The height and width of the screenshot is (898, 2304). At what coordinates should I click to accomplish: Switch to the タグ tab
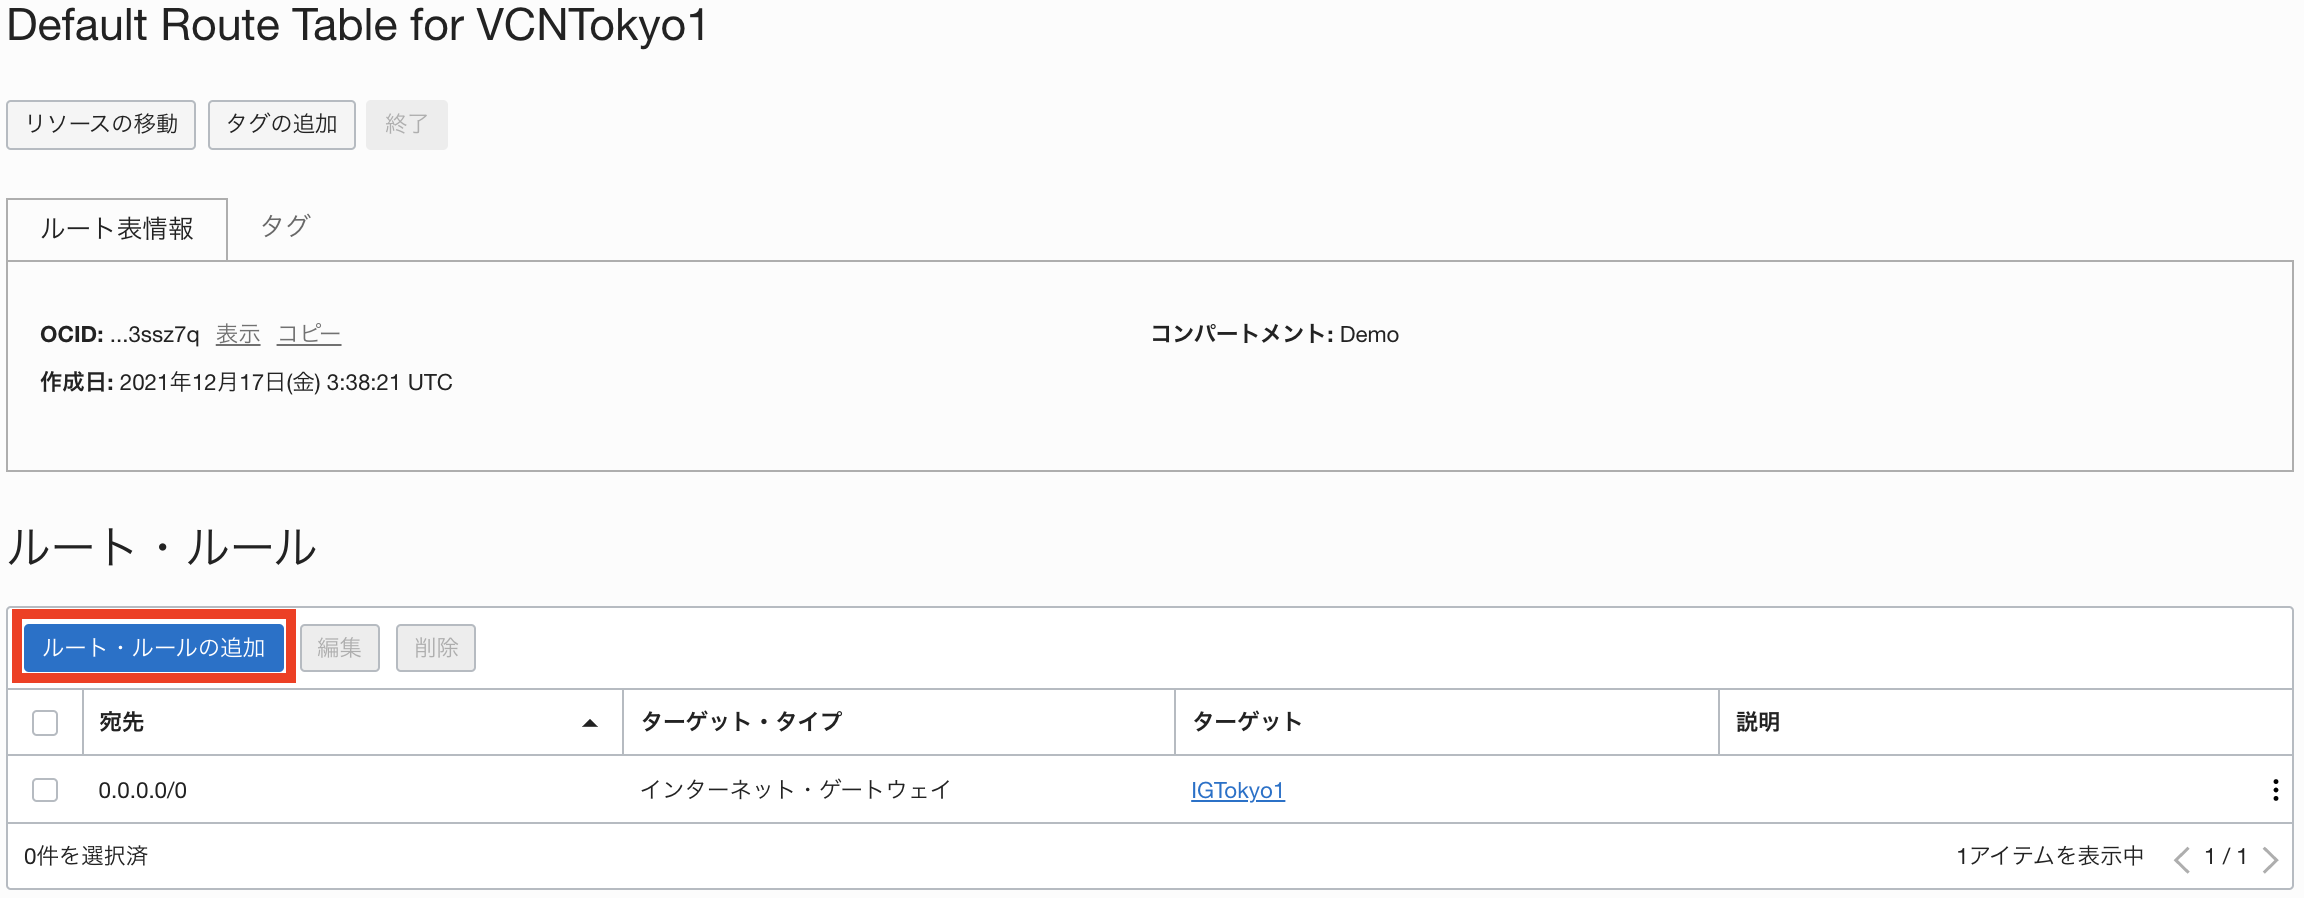point(285,227)
